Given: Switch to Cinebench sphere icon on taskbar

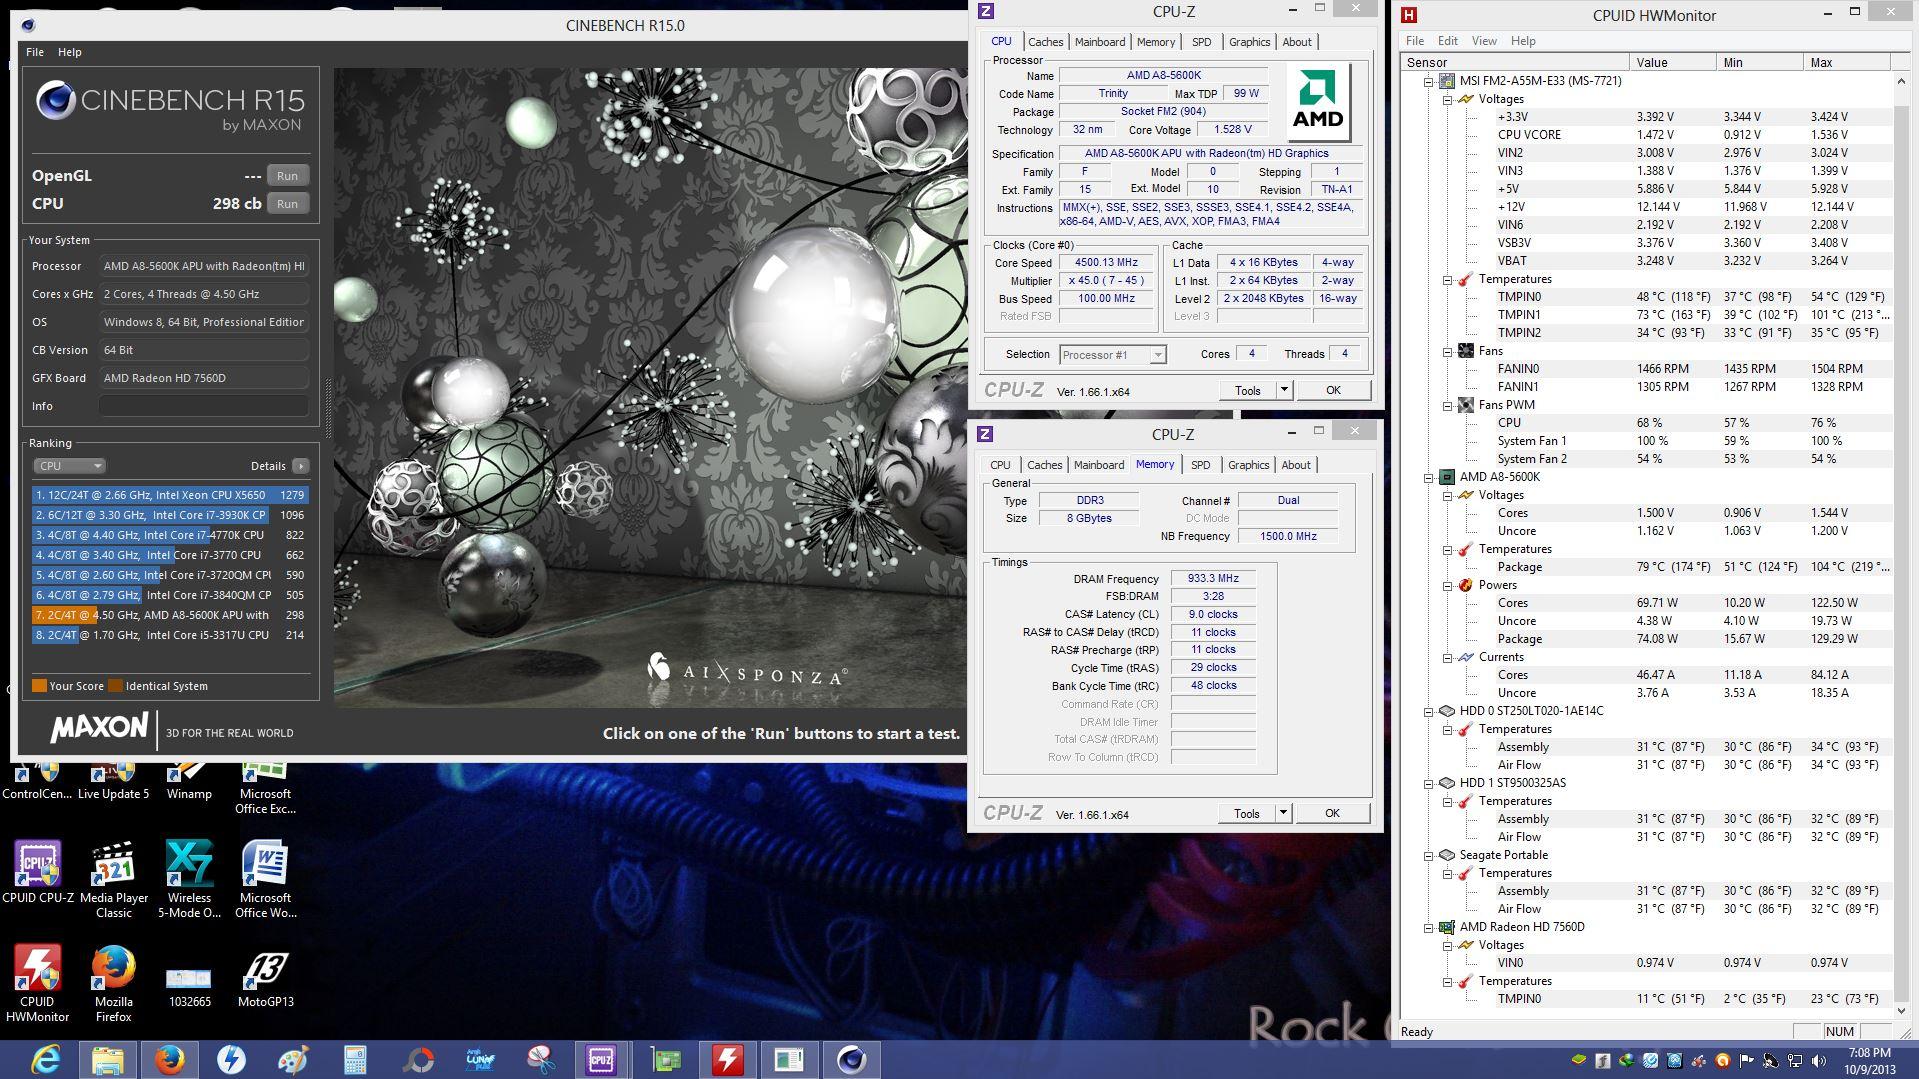Looking at the screenshot, I should (851, 1059).
